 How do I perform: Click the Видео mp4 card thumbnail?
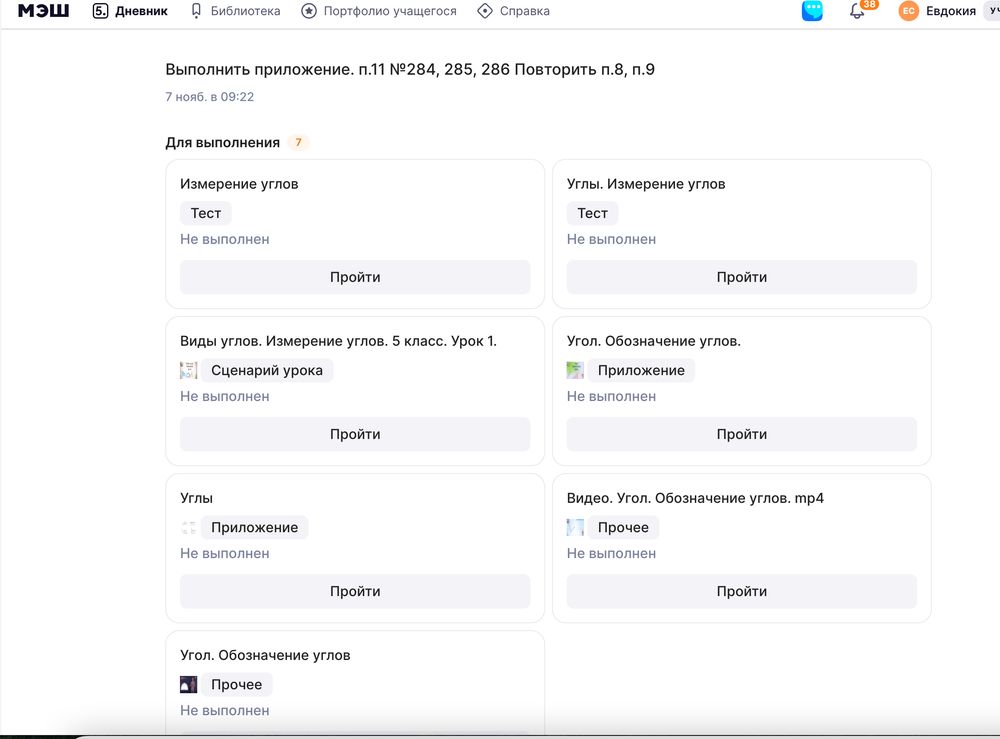[575, 527]
